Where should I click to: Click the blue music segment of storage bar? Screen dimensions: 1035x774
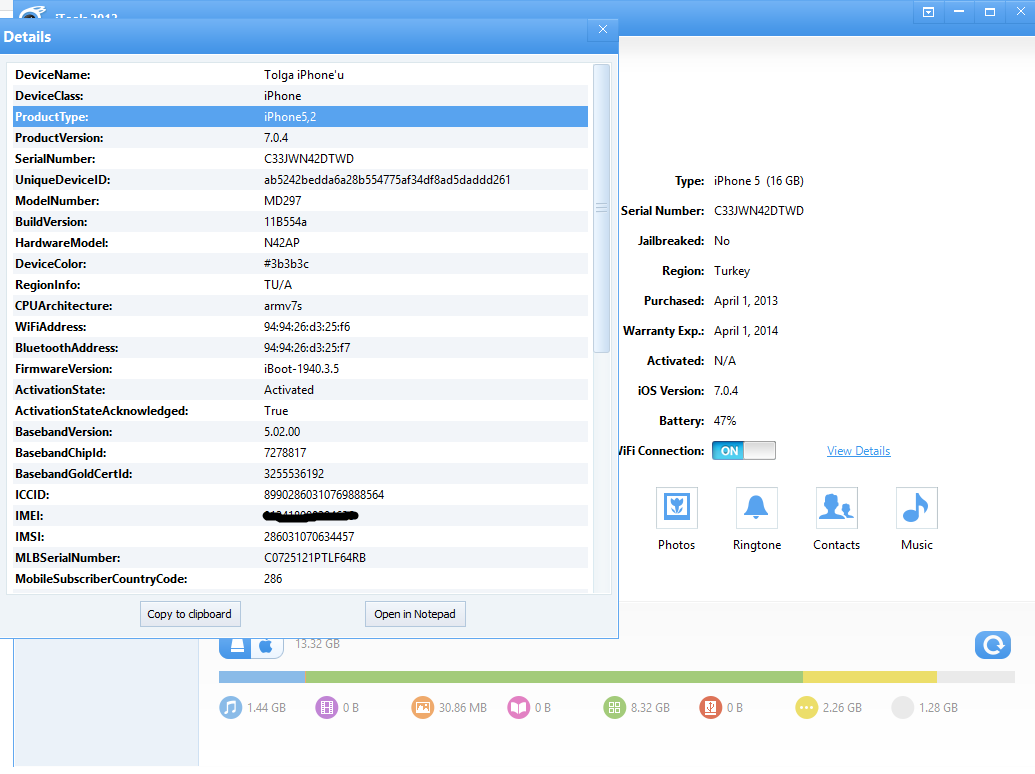(261, 677)
